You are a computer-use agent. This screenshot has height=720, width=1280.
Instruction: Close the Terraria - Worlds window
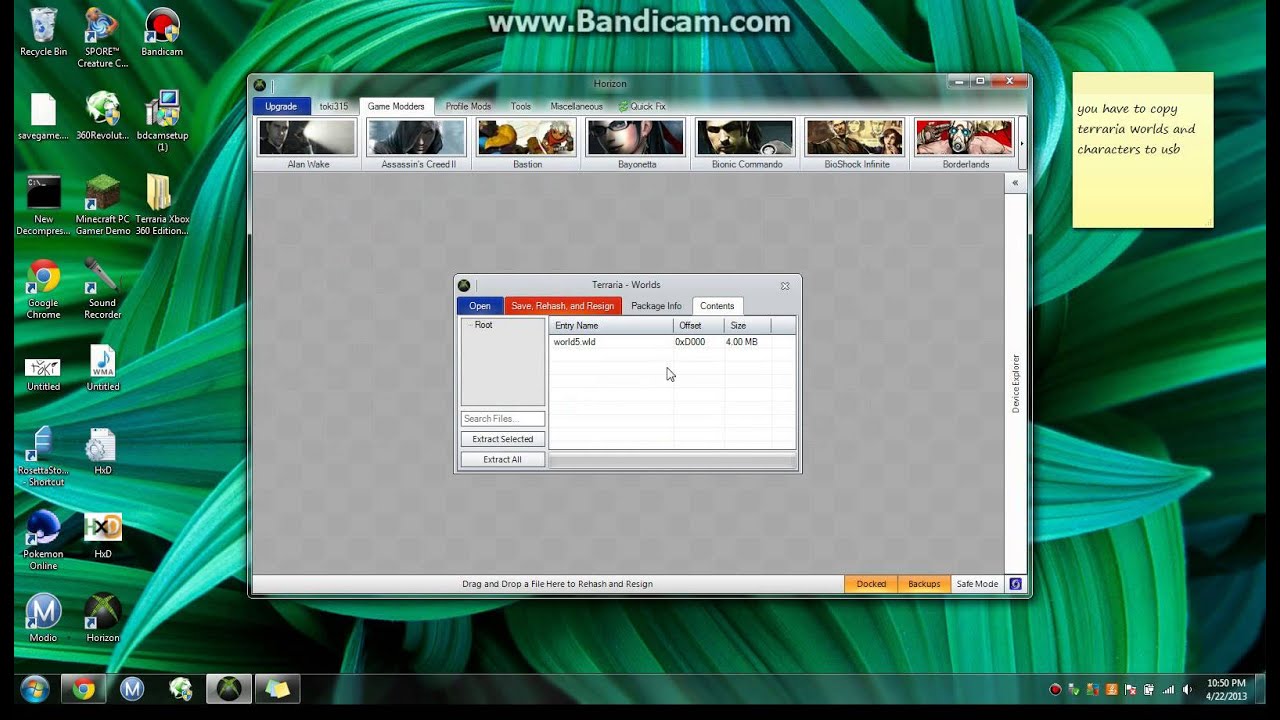click(x=785, y=285)
